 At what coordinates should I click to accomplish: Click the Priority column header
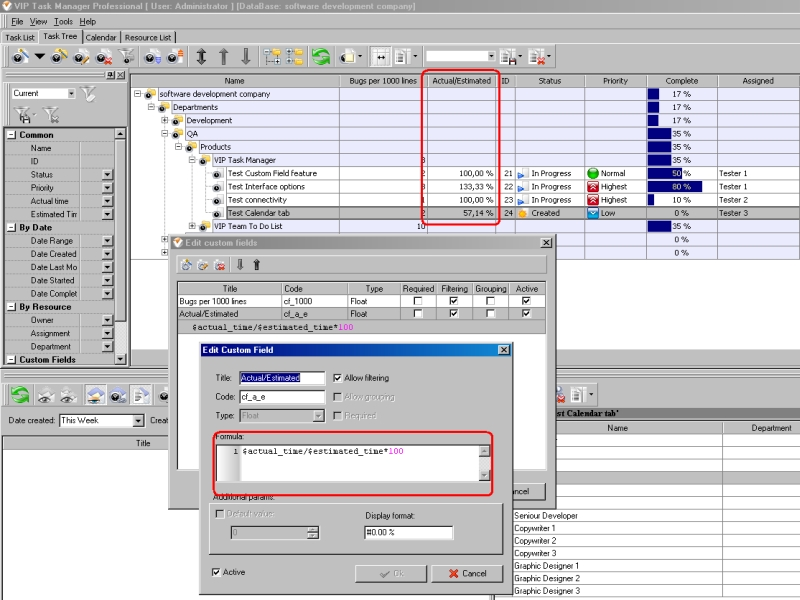click(616, 81)
